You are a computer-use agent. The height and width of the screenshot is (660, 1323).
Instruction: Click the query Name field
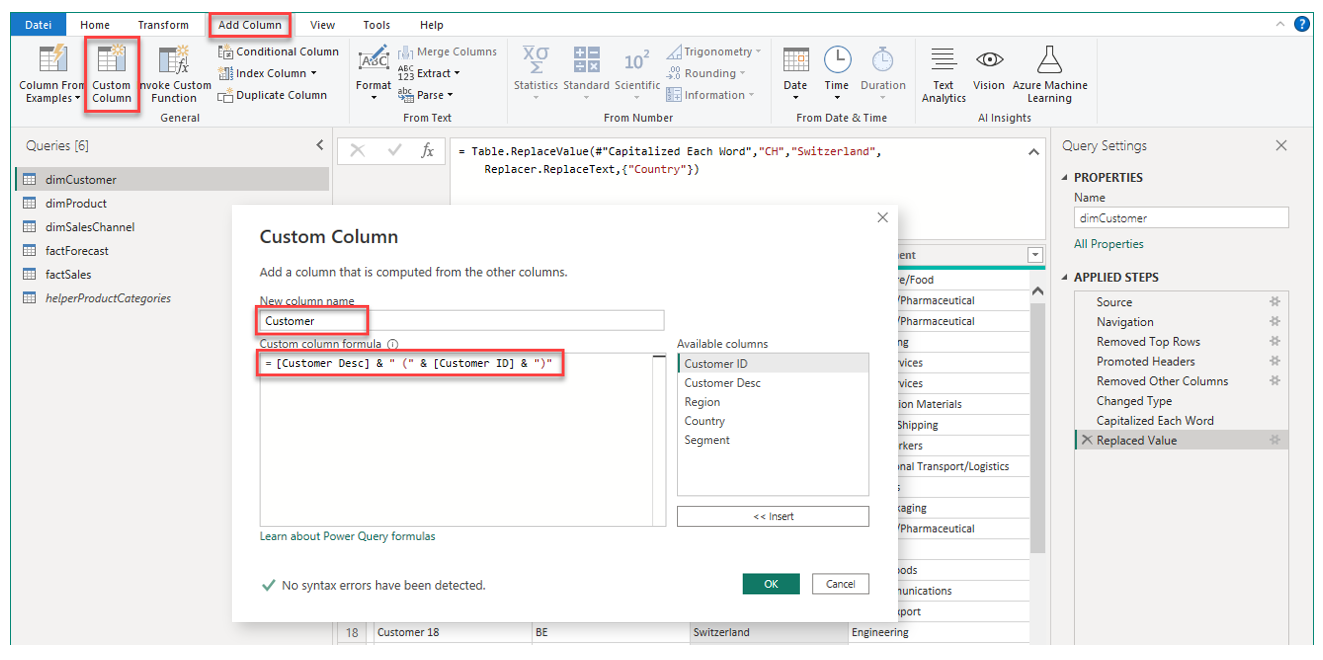pos(1181,218)
